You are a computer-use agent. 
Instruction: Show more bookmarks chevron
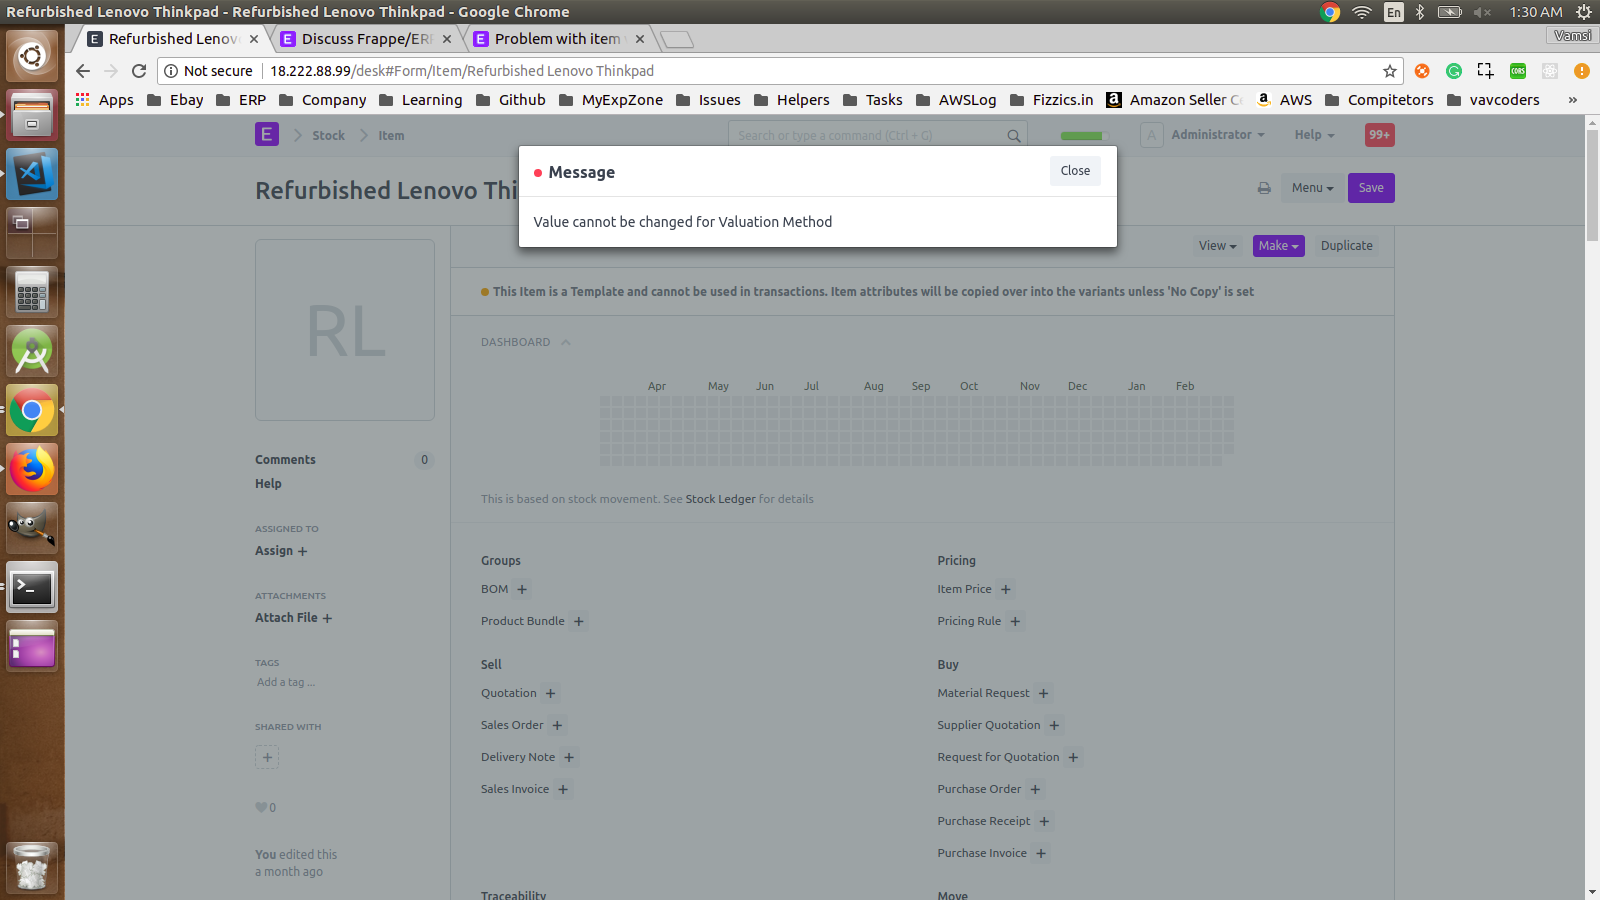[1573, 100]
